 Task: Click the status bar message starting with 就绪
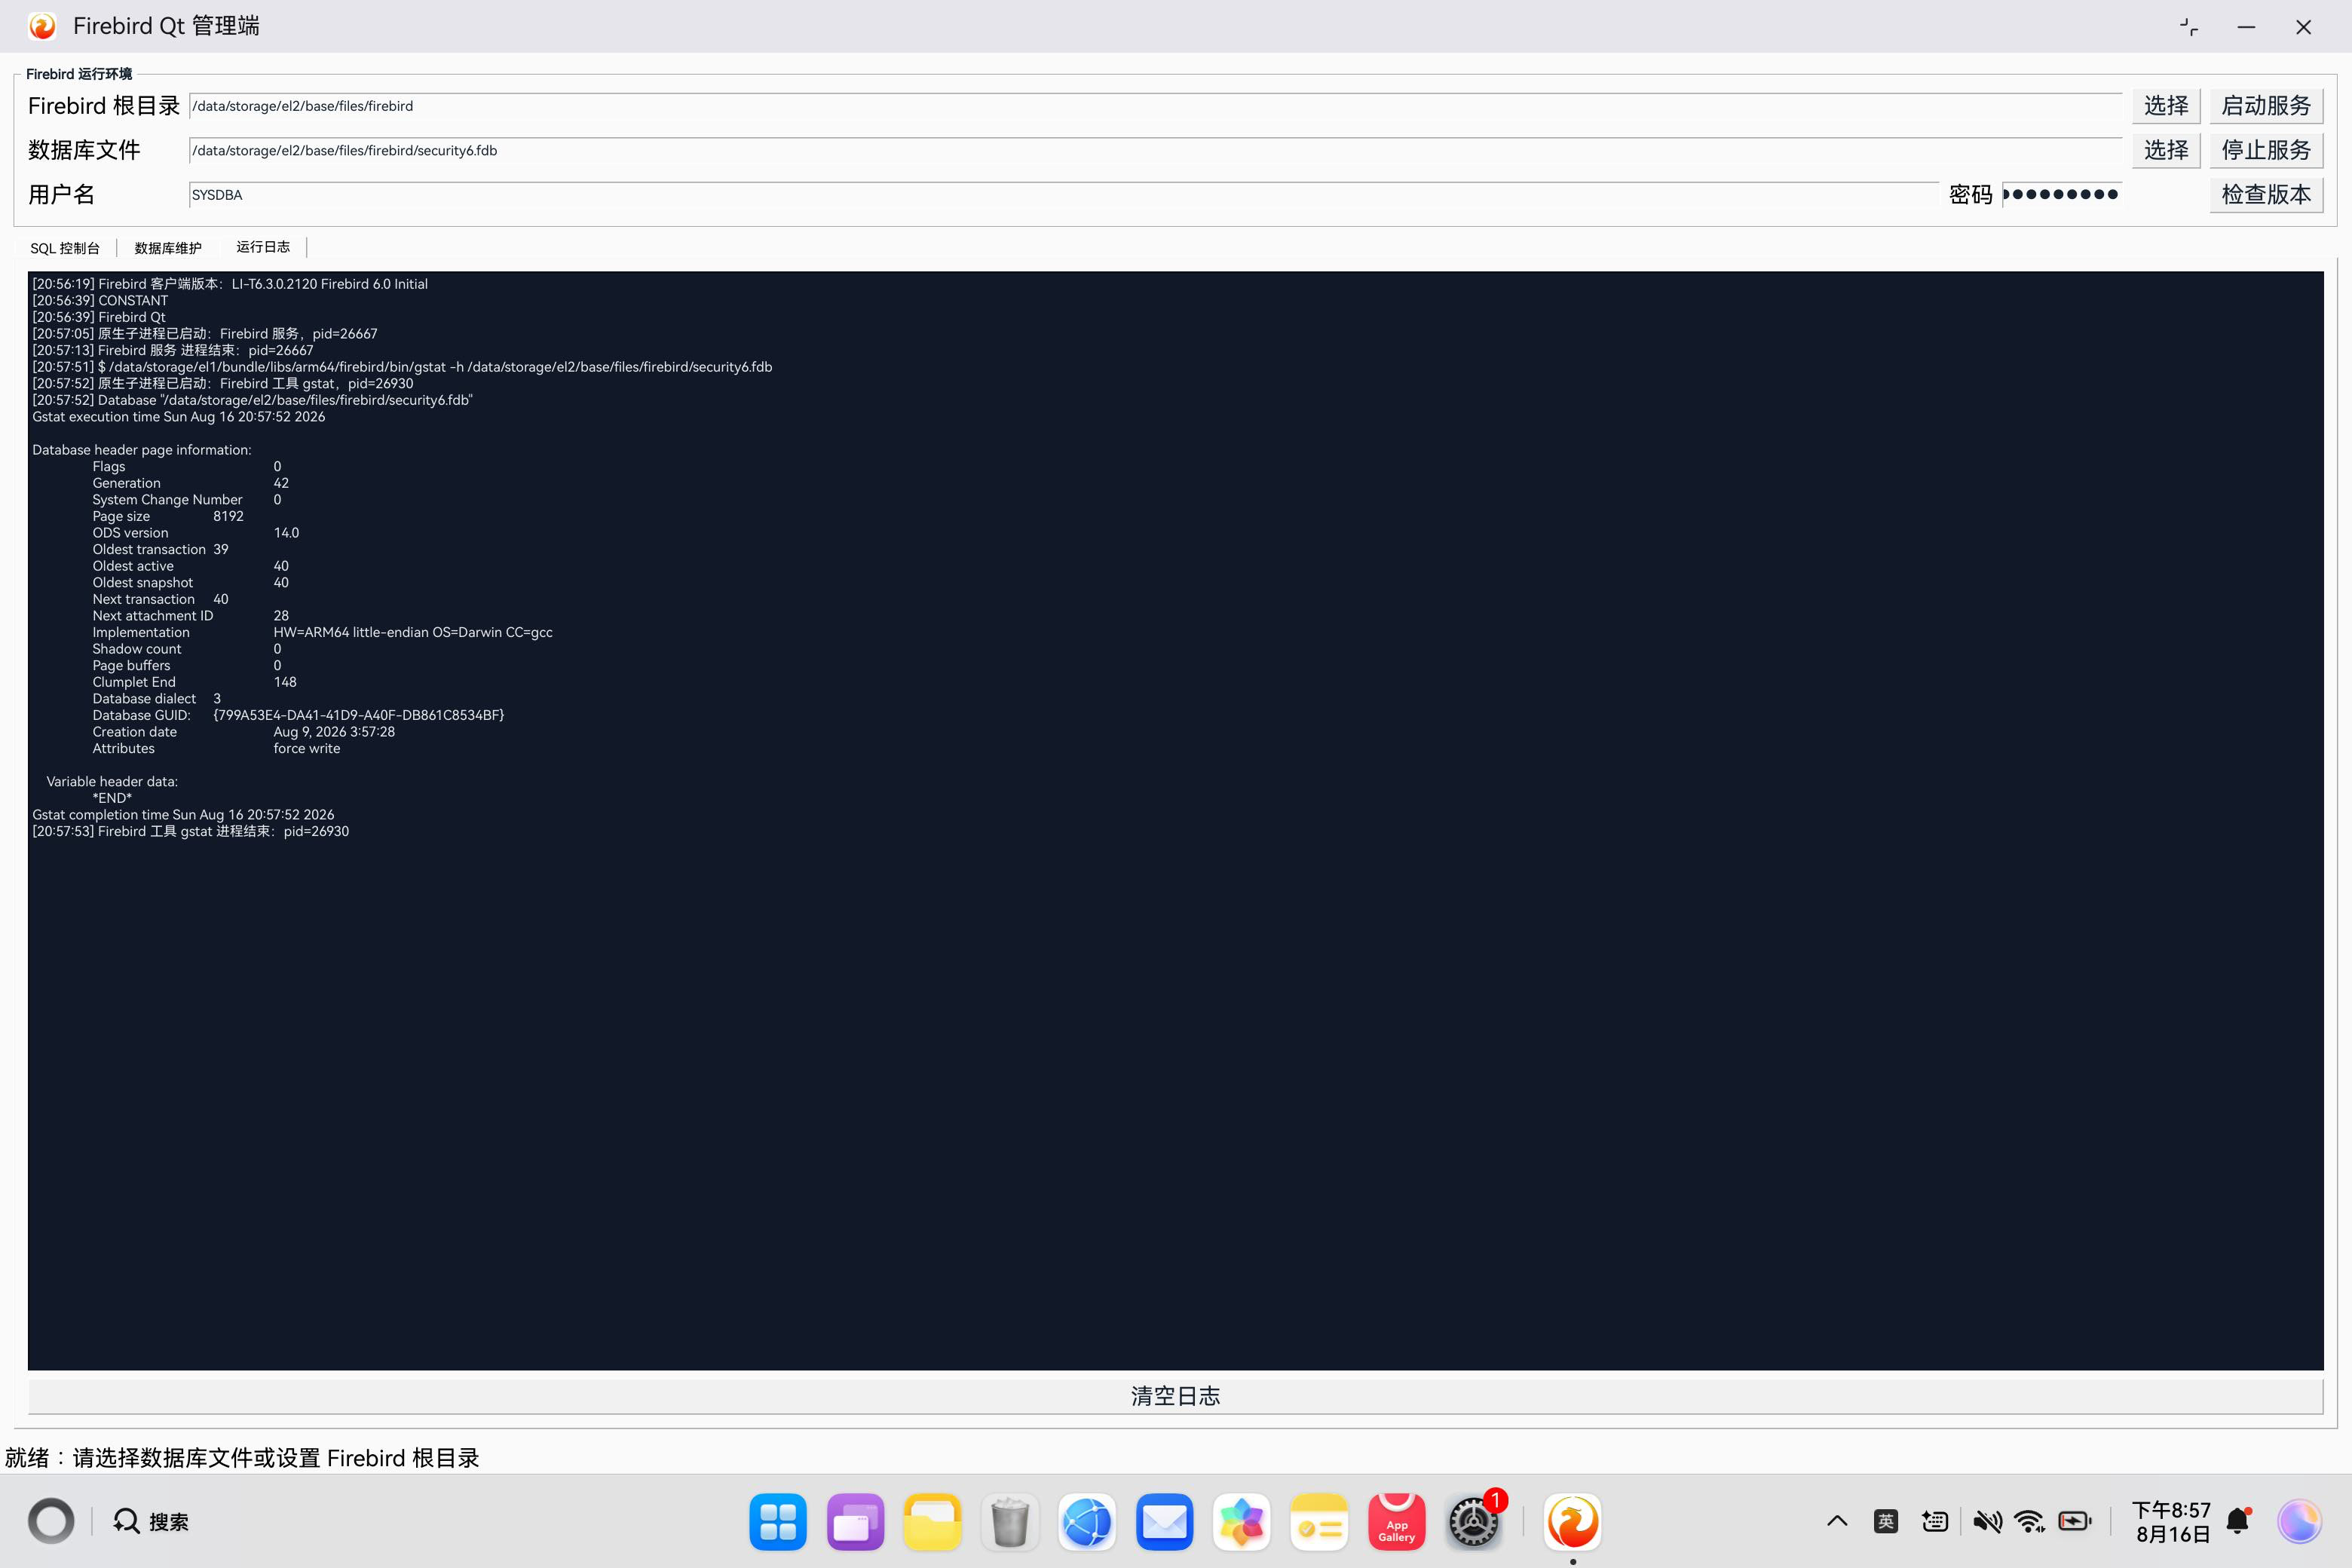[242, 1458]
